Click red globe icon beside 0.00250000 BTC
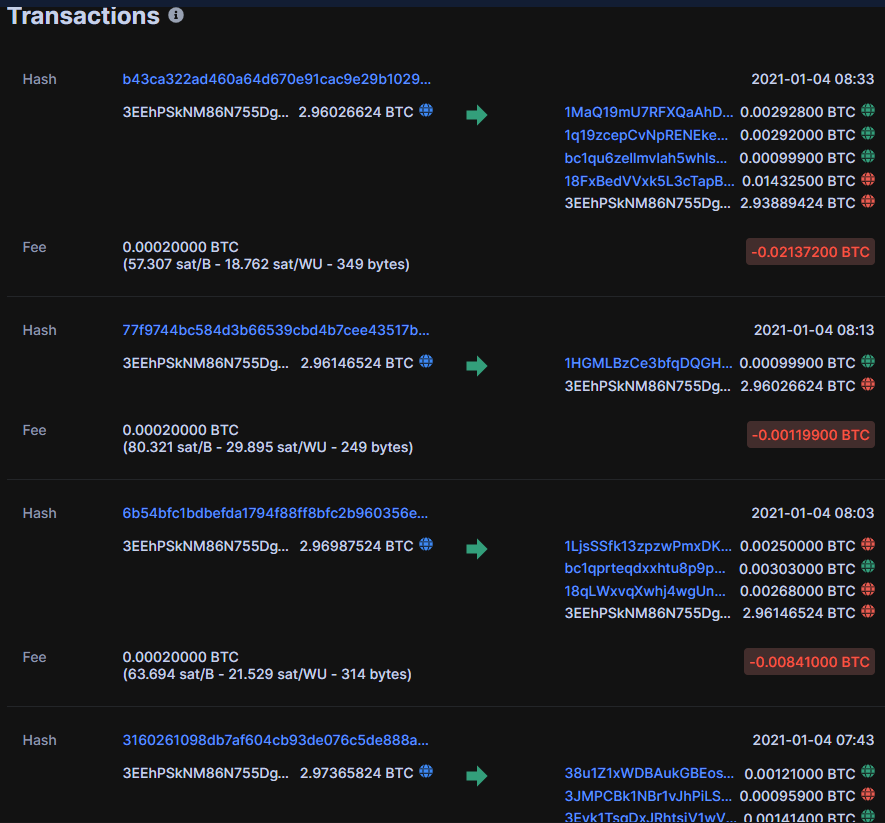 pyautogui.click(x=868, y=545)
